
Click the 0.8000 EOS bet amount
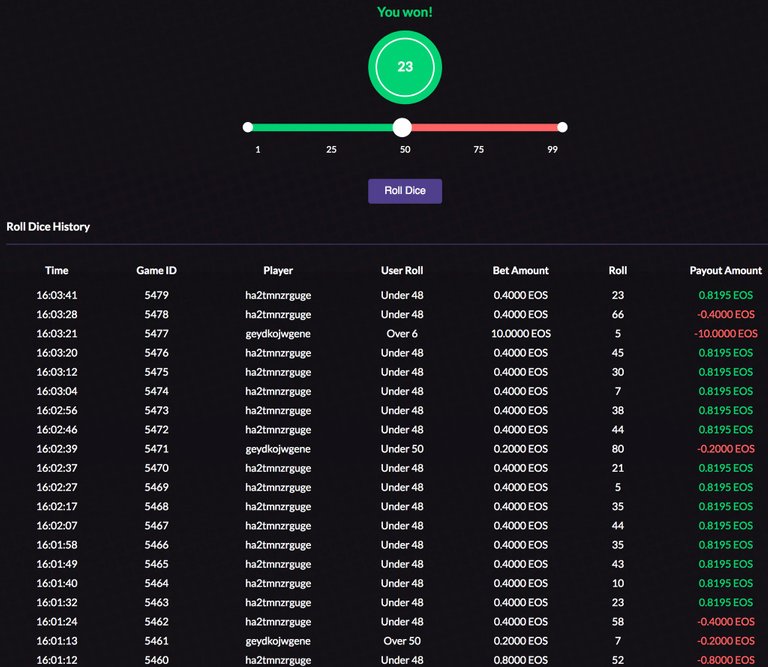(520, 660)
